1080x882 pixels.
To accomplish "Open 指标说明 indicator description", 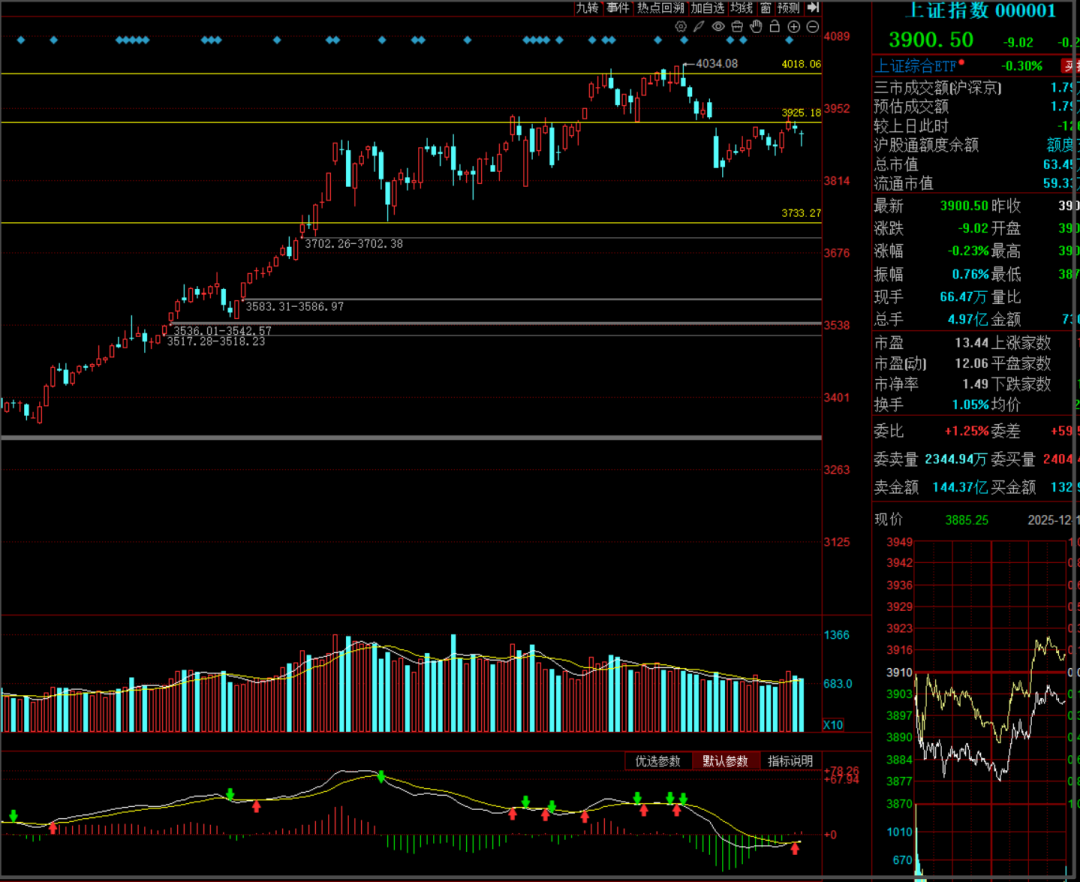I will coord(790,761).
